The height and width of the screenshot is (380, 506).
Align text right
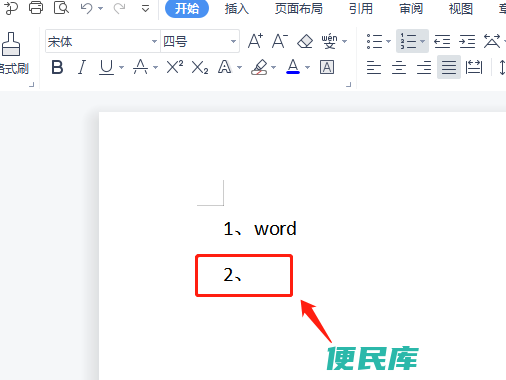(424, 67)
